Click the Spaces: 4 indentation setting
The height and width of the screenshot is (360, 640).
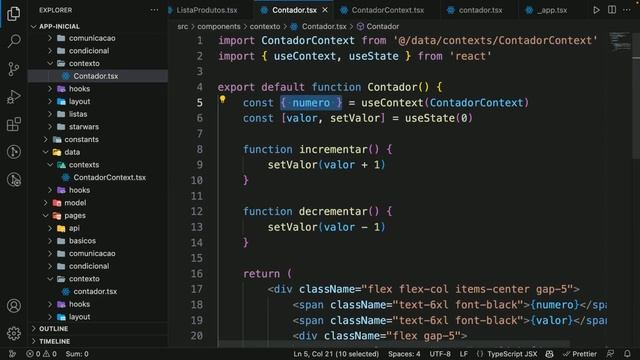404,354
